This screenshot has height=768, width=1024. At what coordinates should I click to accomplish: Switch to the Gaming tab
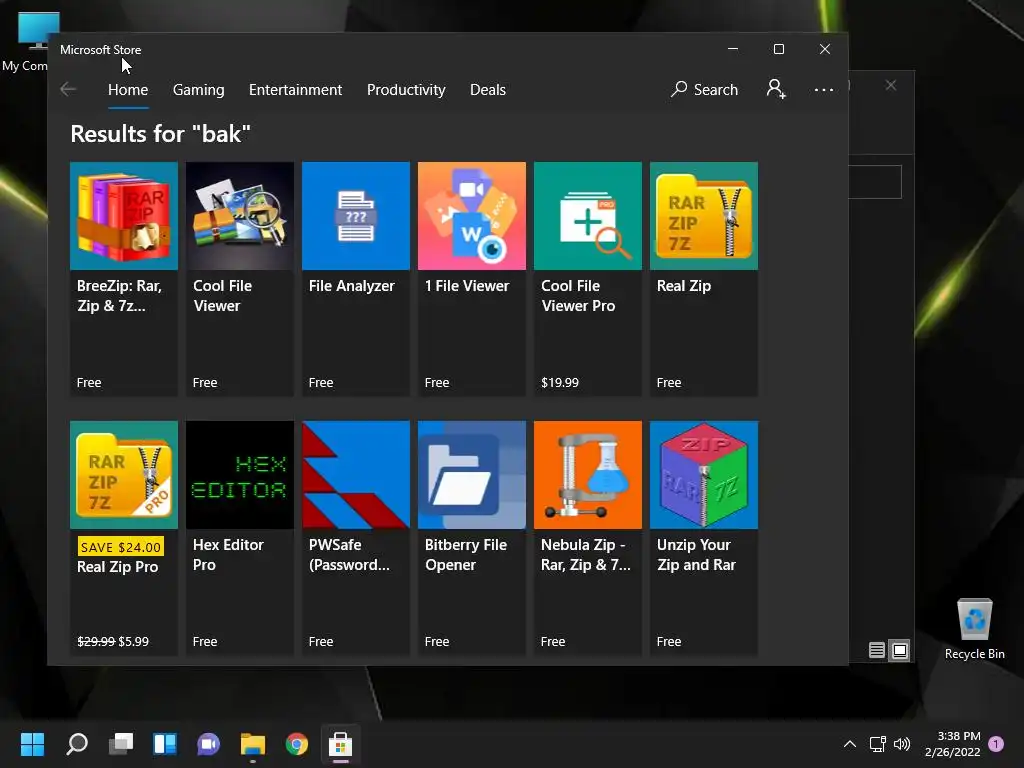click(199, 89)
